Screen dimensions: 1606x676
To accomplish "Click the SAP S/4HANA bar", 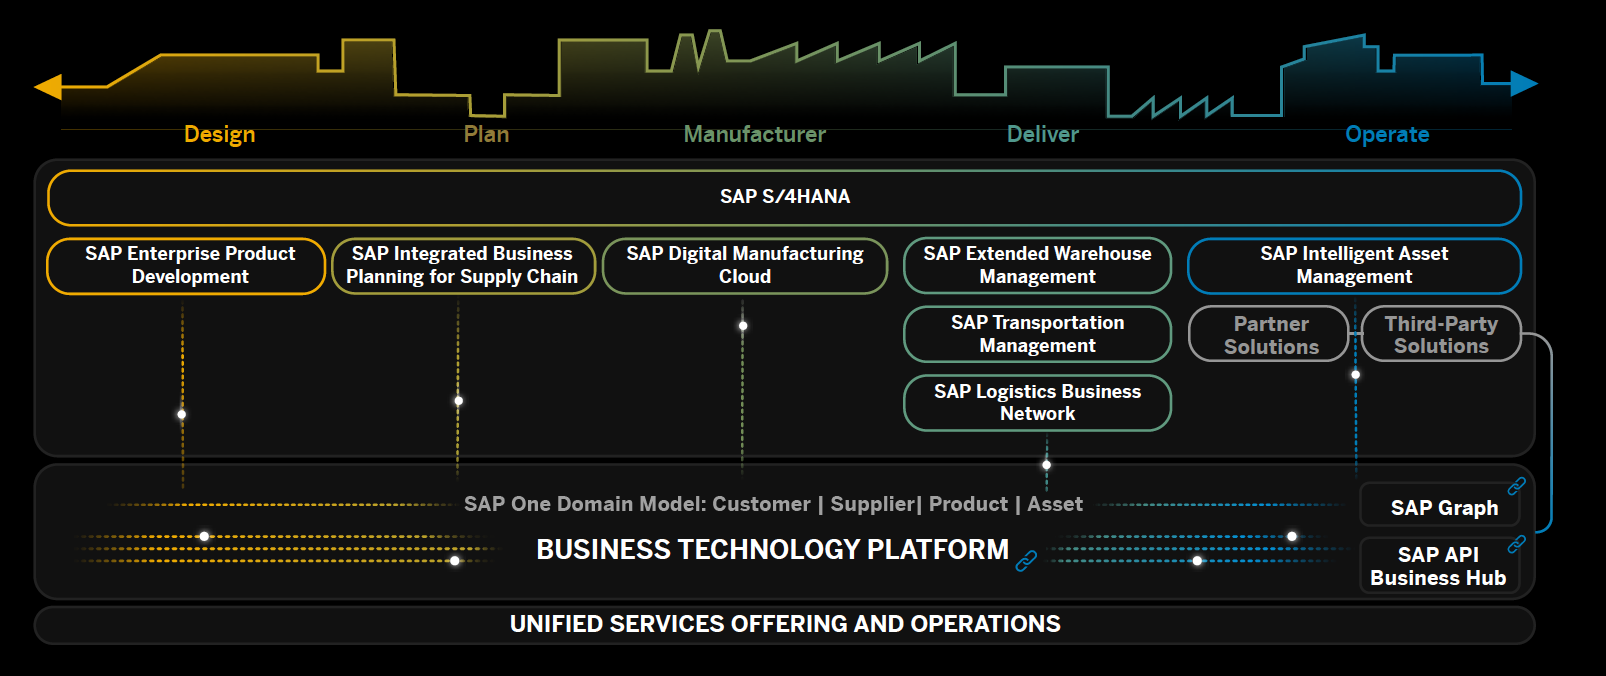I will 784,197.
